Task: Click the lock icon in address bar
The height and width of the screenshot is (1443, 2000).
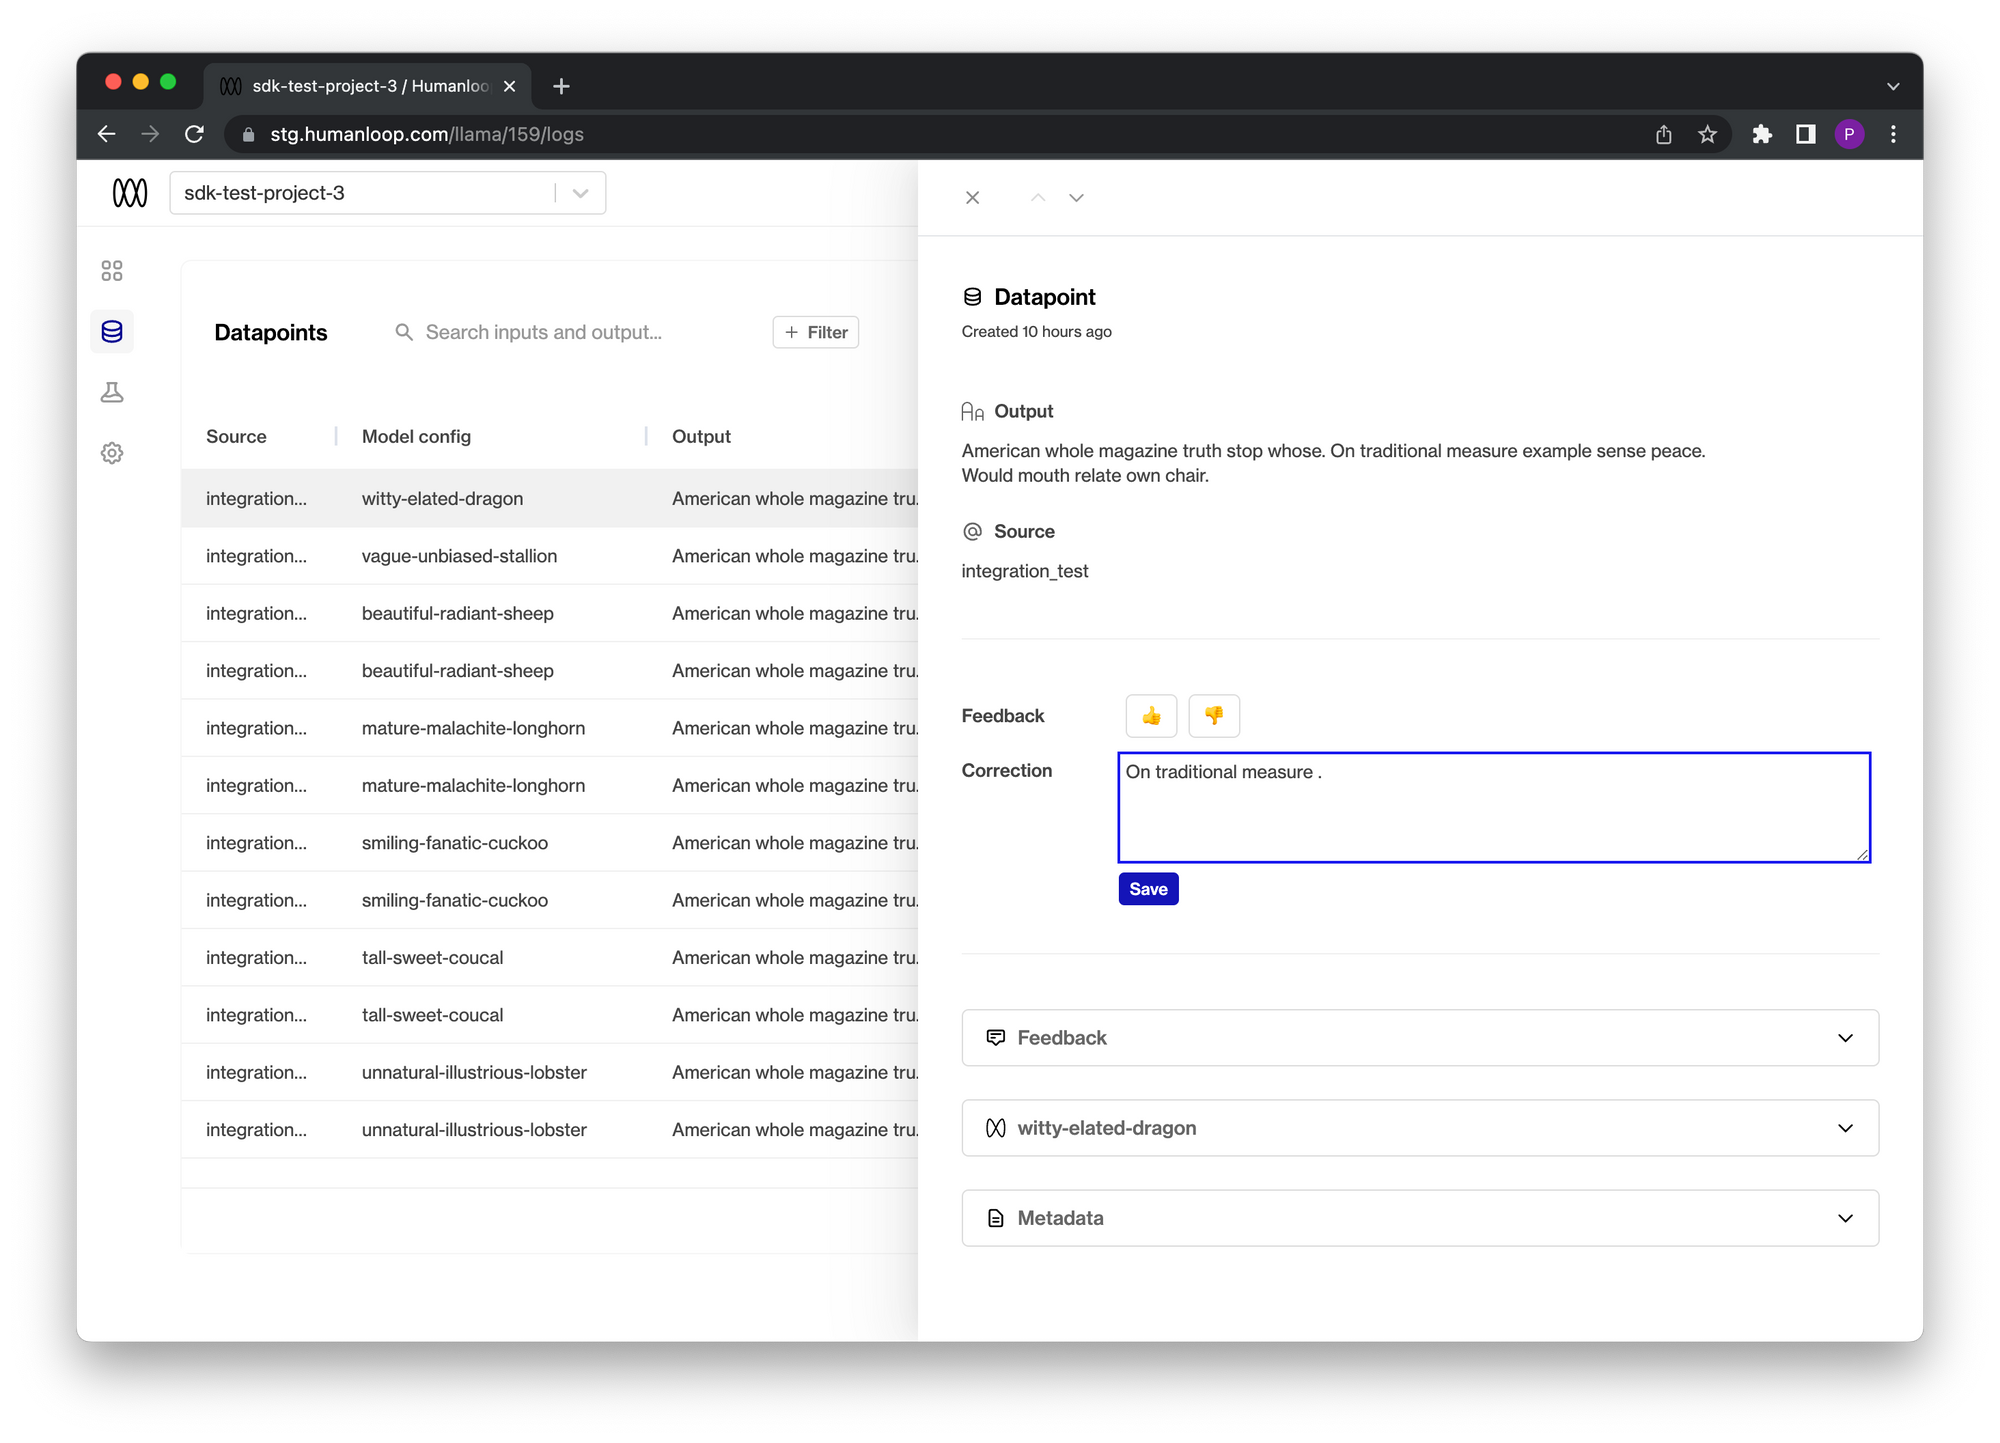Action: [x=248, y=134]
